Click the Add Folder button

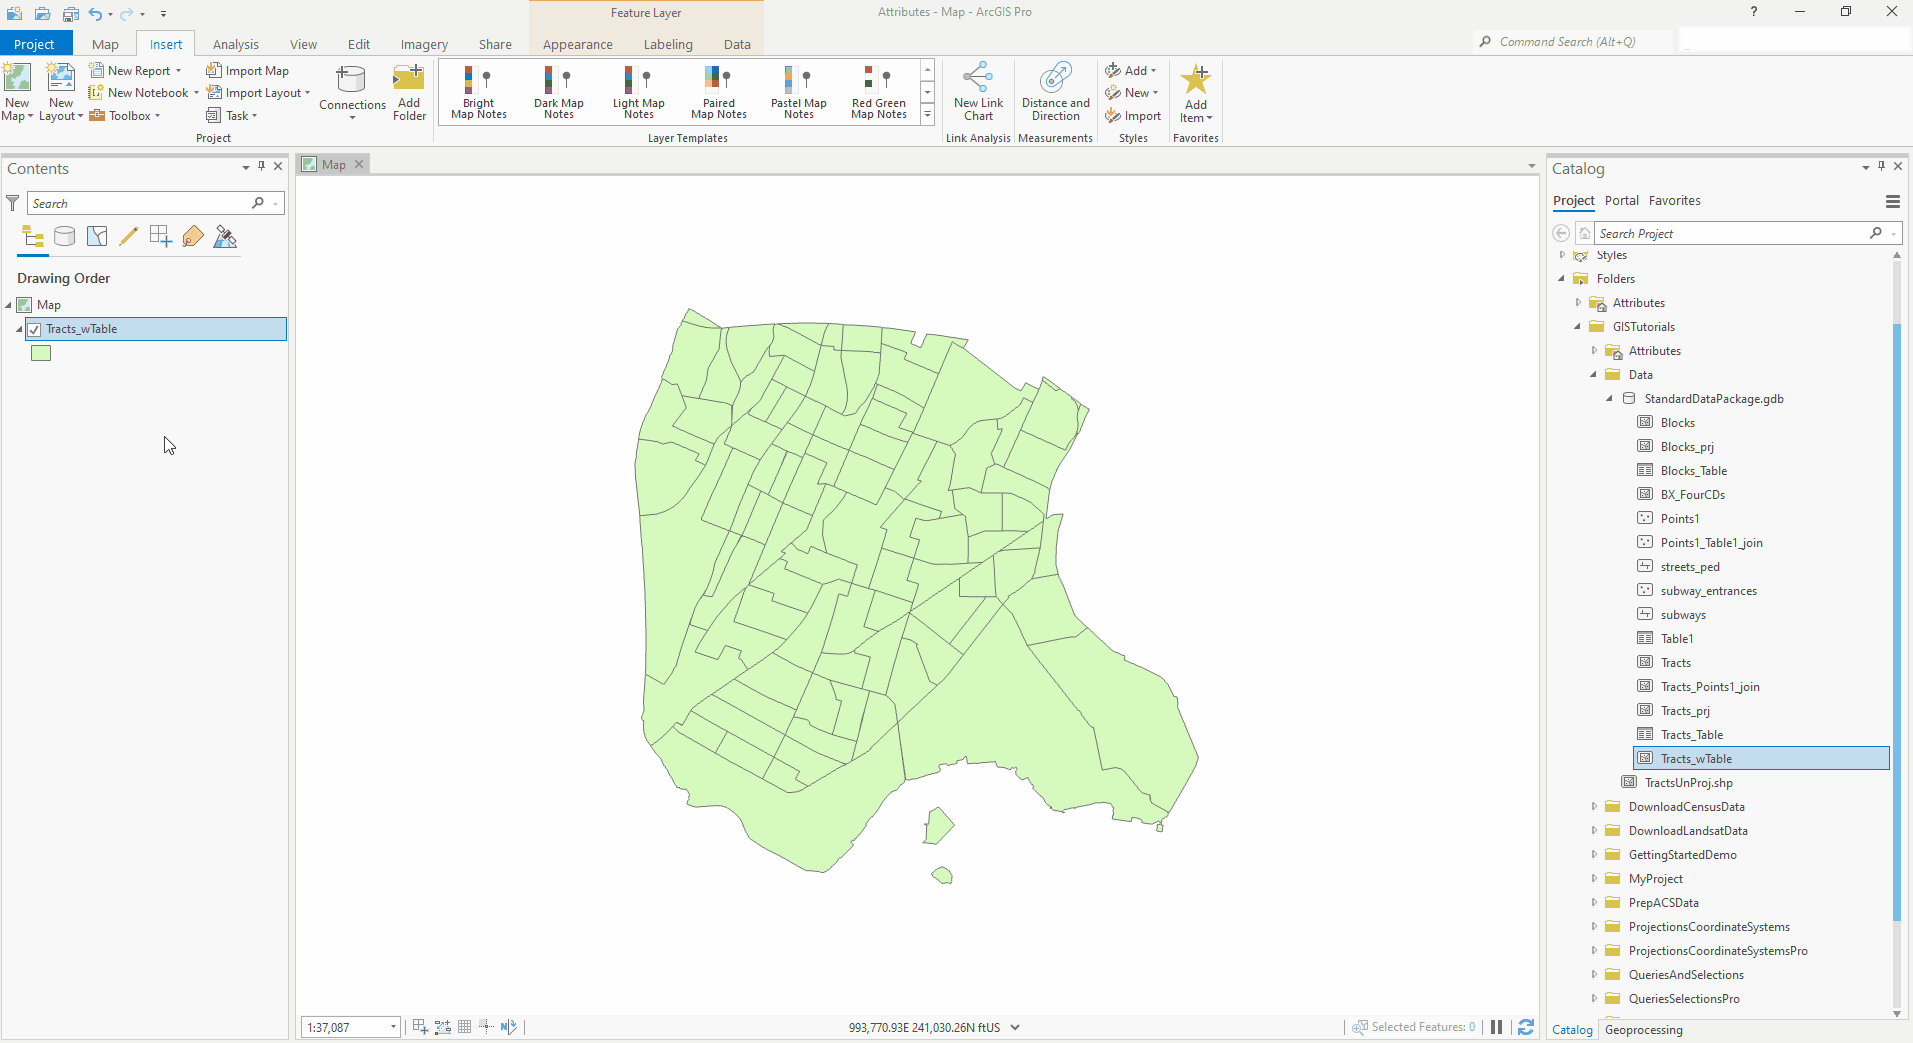point(408,91)
